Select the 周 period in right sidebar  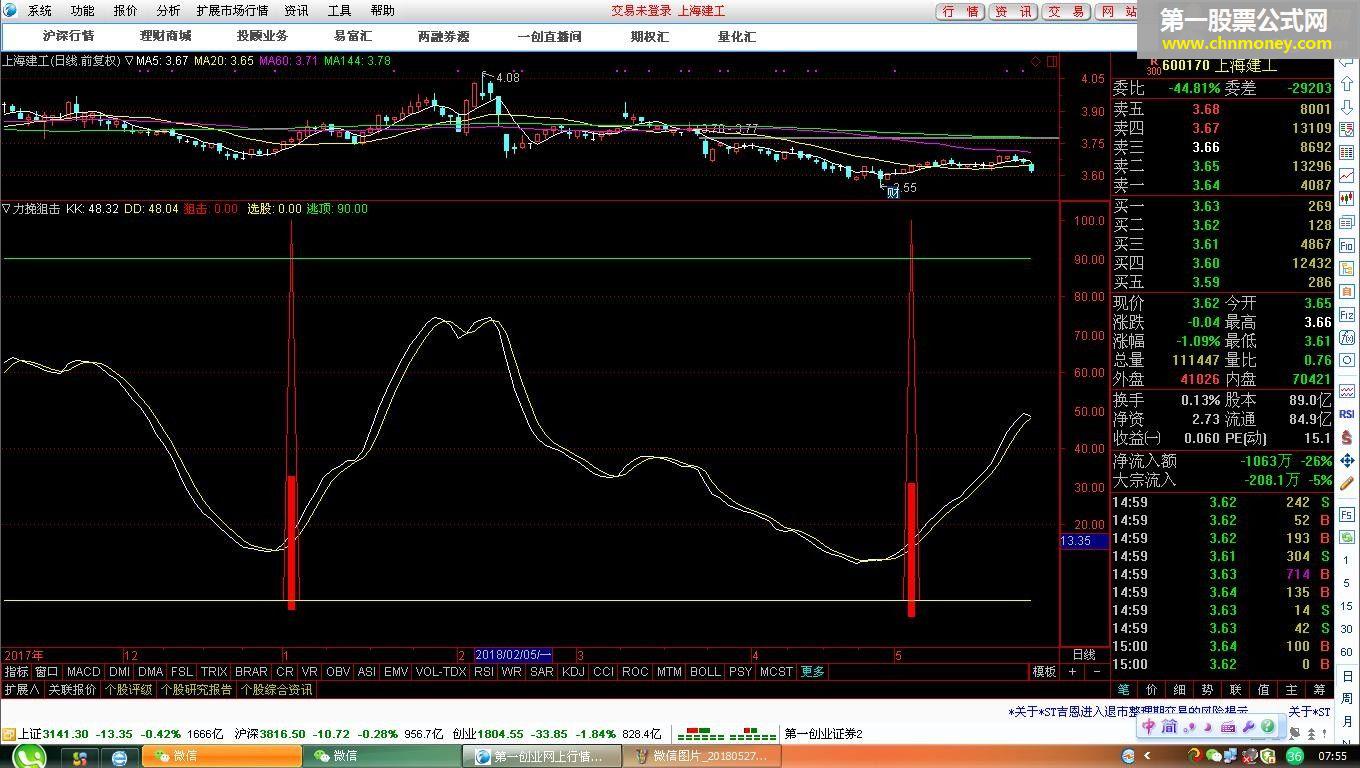tap(1347, 698)
